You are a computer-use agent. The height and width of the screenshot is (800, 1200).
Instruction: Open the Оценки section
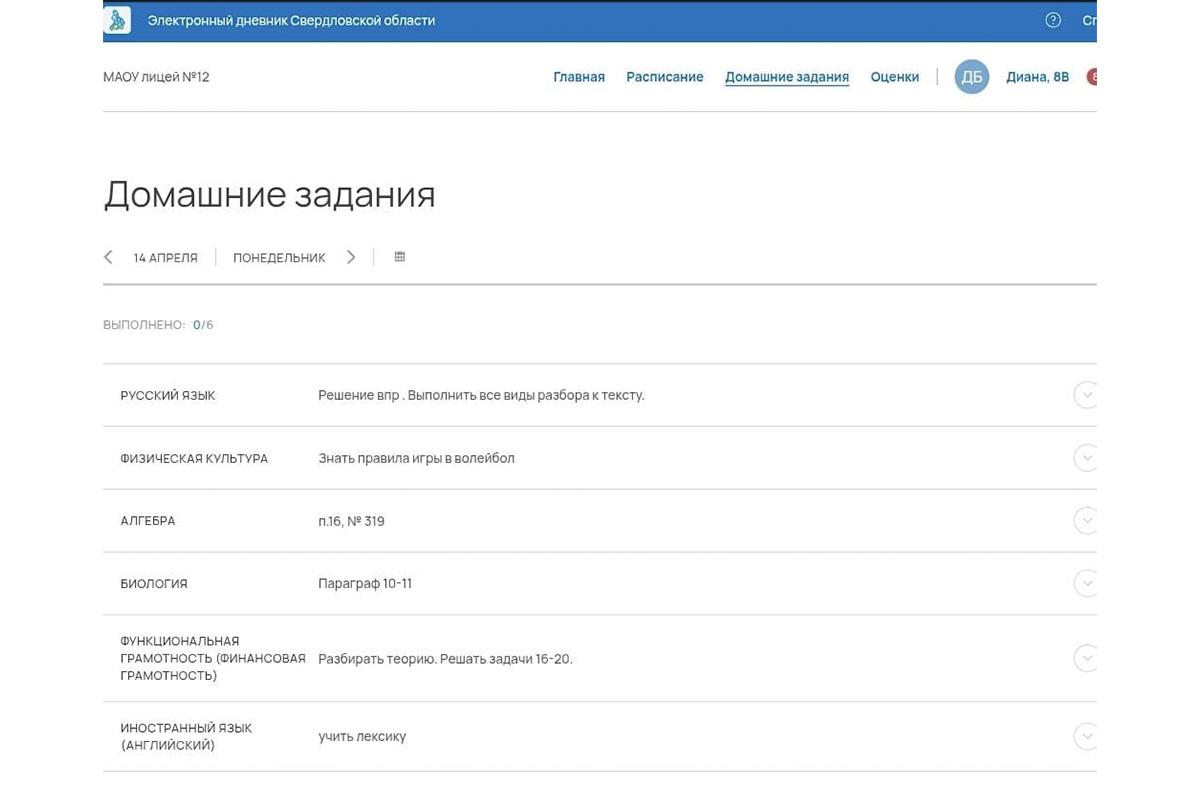(894, 76)
